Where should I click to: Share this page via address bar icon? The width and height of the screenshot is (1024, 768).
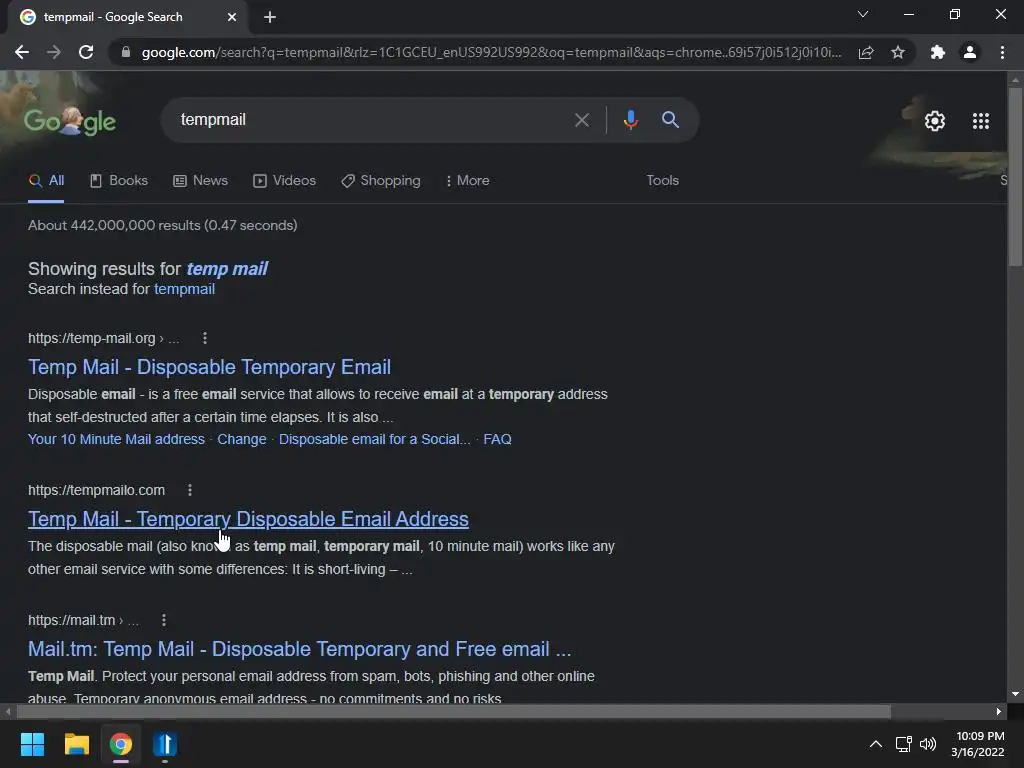click(866, 52)
